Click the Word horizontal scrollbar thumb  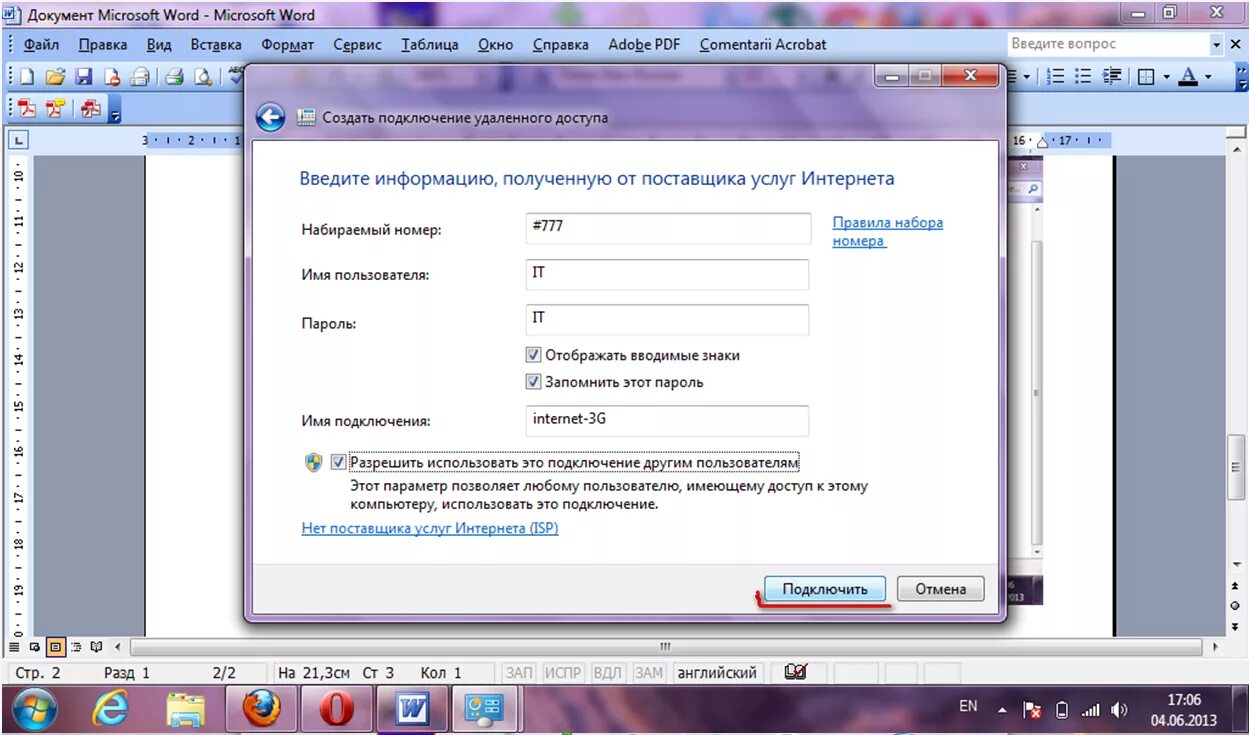click(x=665, y=646)
